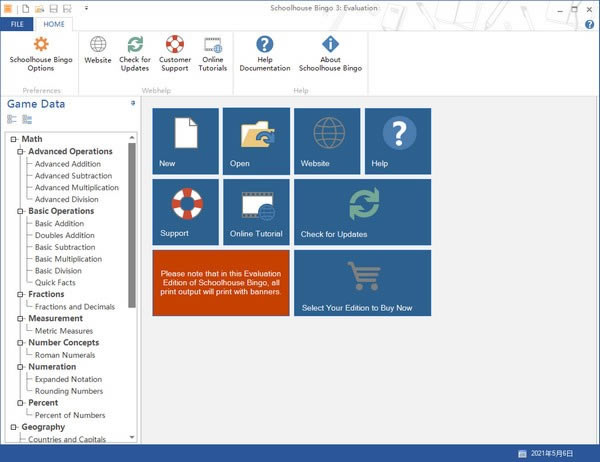Image resolution: width=600 pixels, height=462 pixels.
Task: Click the New document tile
Action: point(185,141)
